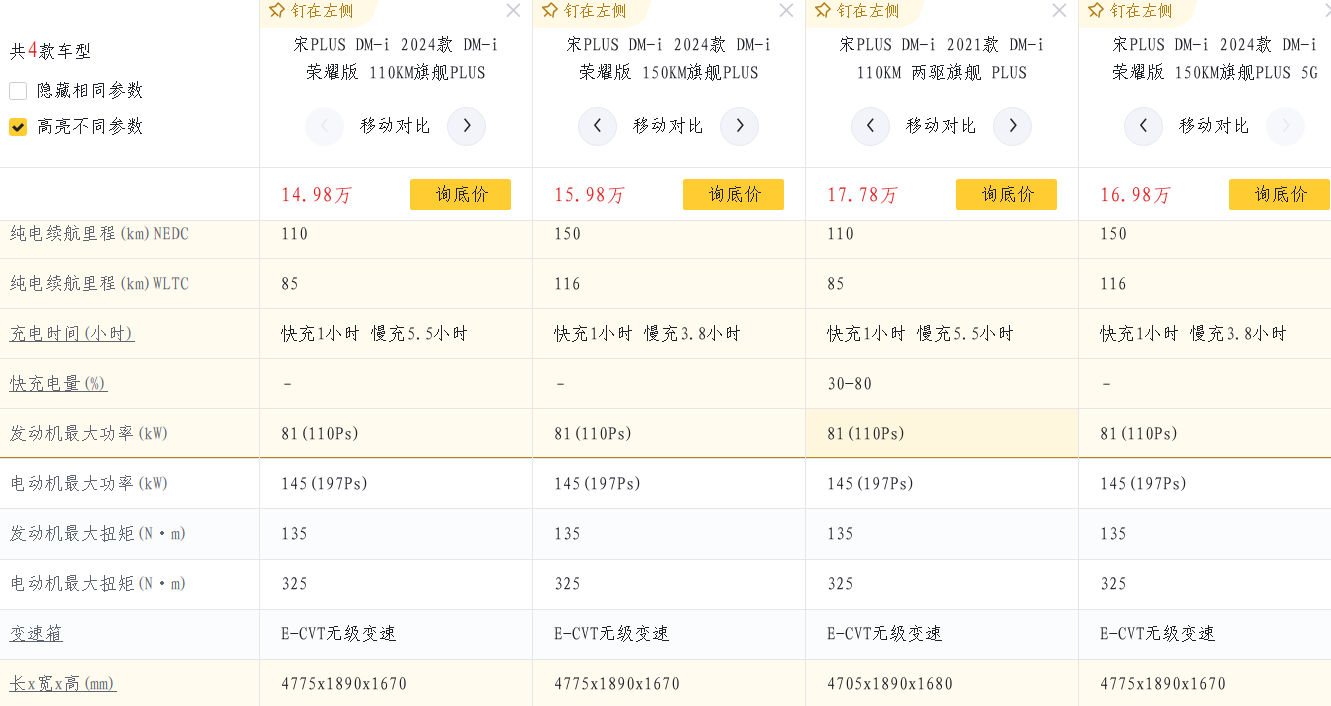This screenshot has width=1331, height=706.
Task: Click the 纯电续航里程(km)WLTC row label
Action: click(x=99, y=284)
